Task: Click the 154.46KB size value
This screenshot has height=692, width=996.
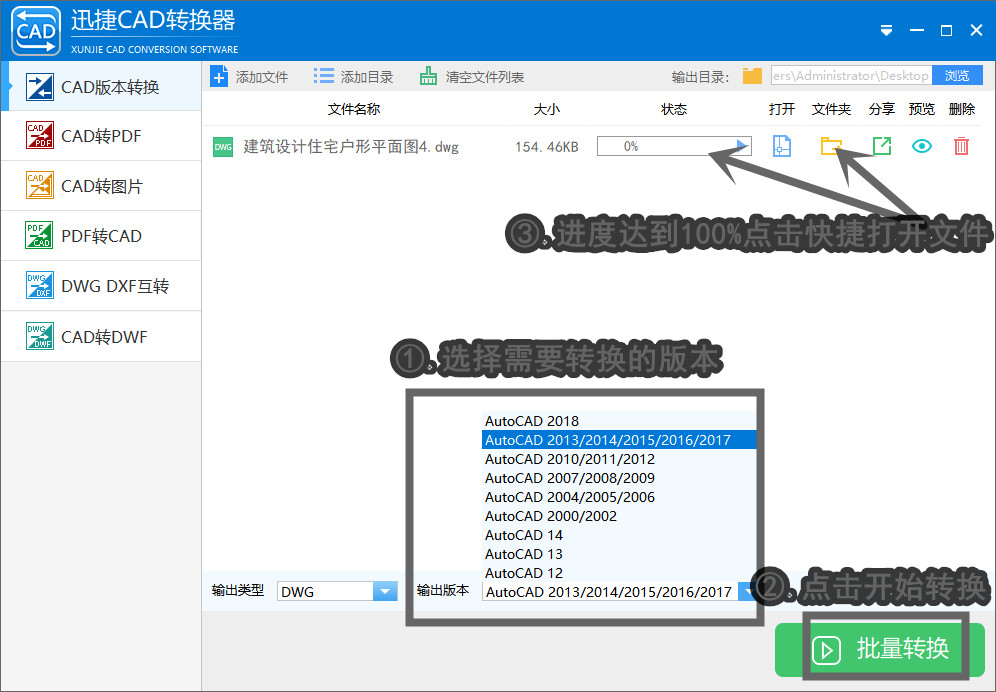Action: 546,147
